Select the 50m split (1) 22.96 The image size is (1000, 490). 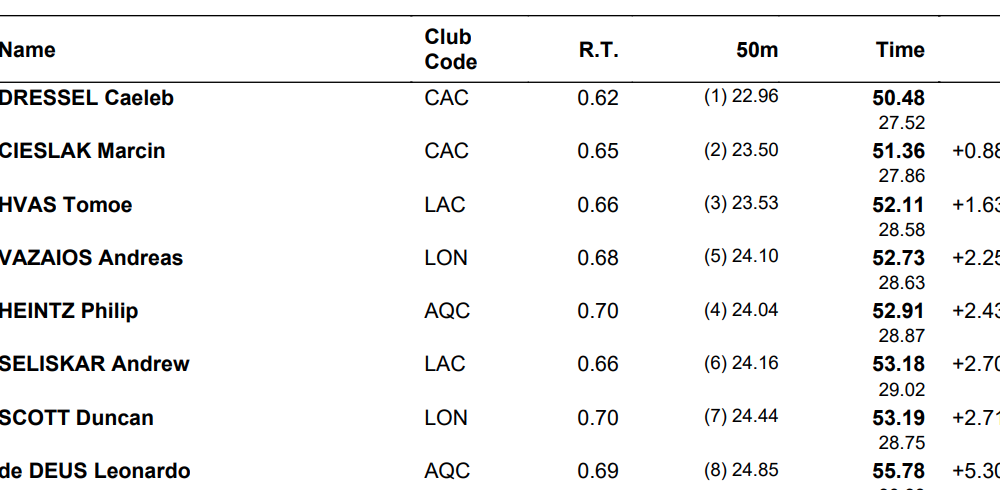point(741,97)
